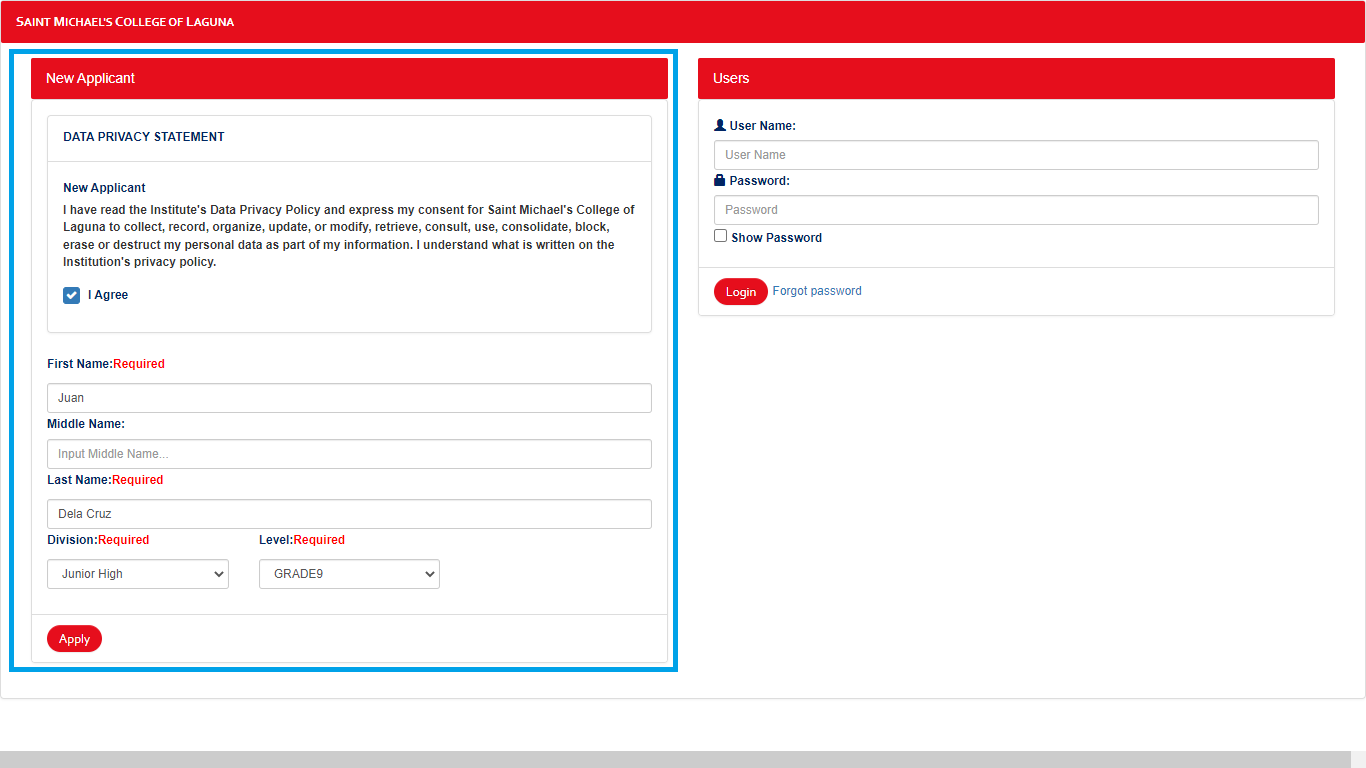Screen dimensions: 1366x768
Task: Click the User Name text field
Action: tap(1016, 154)
